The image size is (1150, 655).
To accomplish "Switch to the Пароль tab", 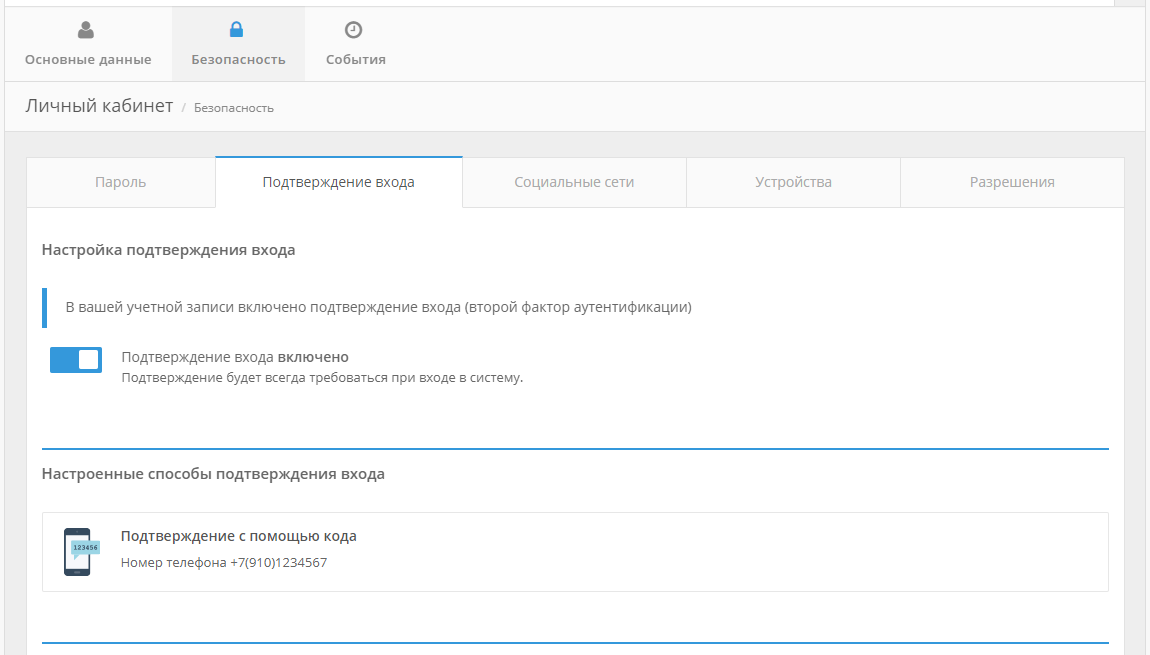I will (120, 182).
